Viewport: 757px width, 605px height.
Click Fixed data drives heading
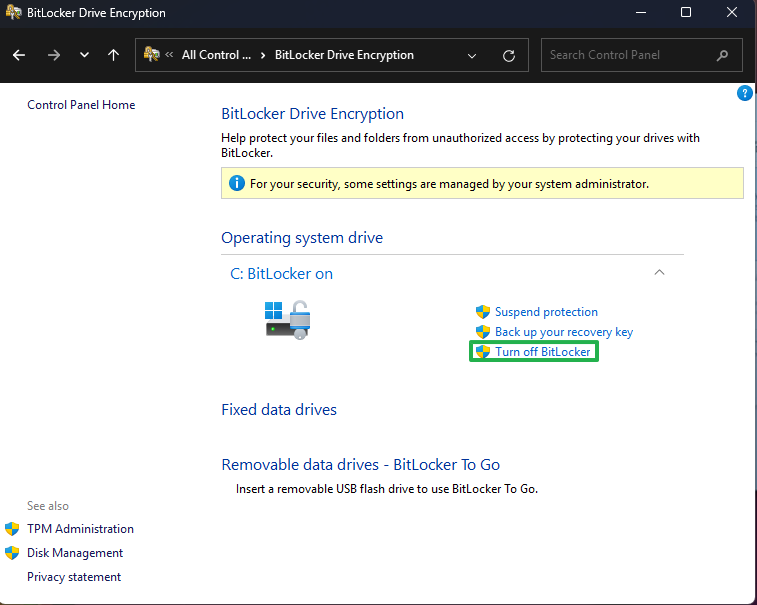[279, 409]
